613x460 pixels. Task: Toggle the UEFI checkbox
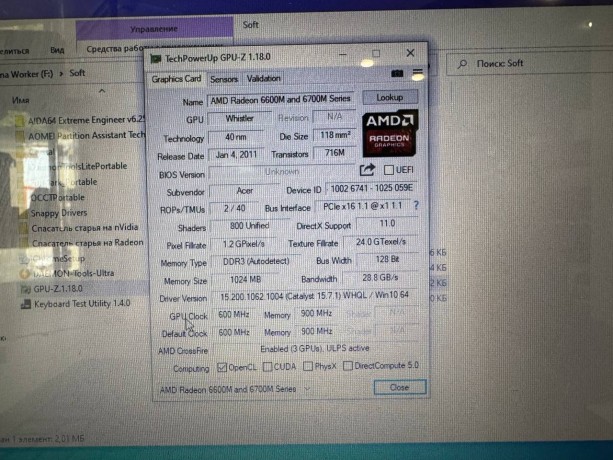tap(388, 170)
